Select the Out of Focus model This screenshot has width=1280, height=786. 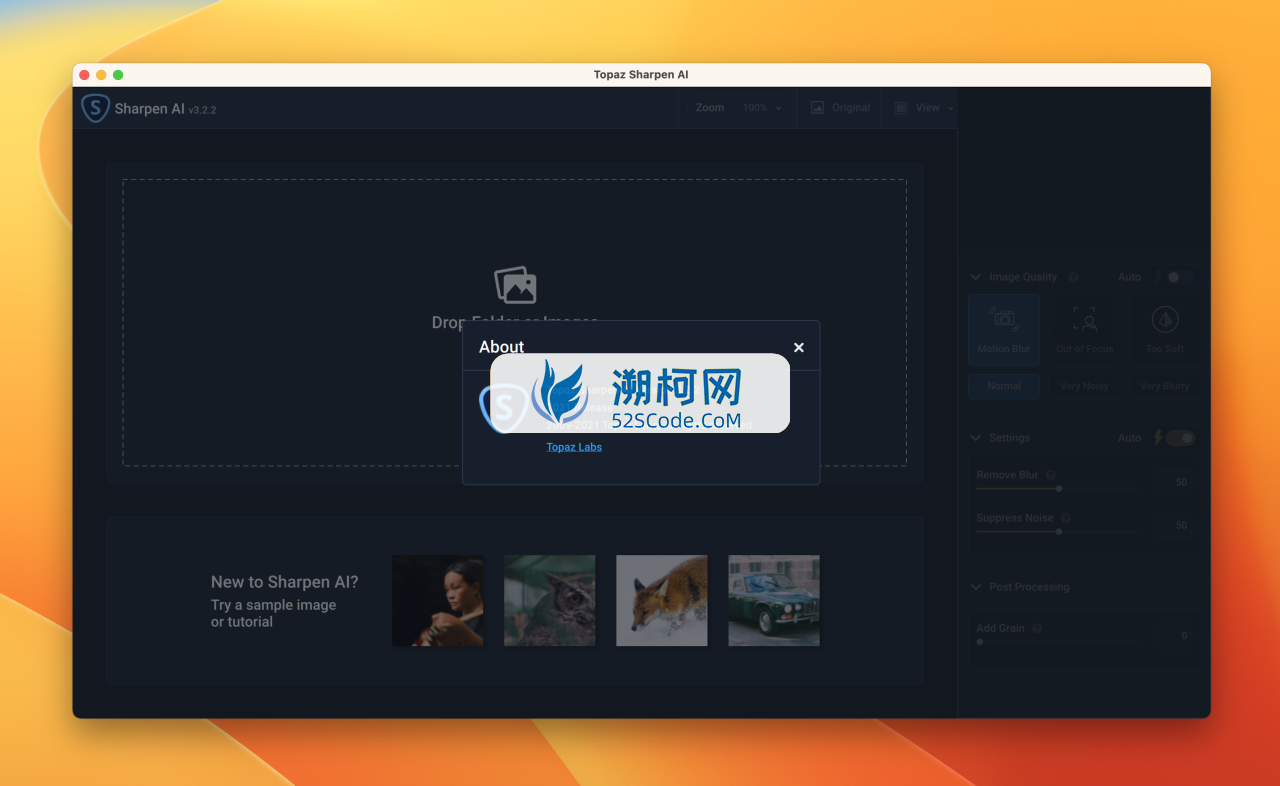pos(1085,329)
